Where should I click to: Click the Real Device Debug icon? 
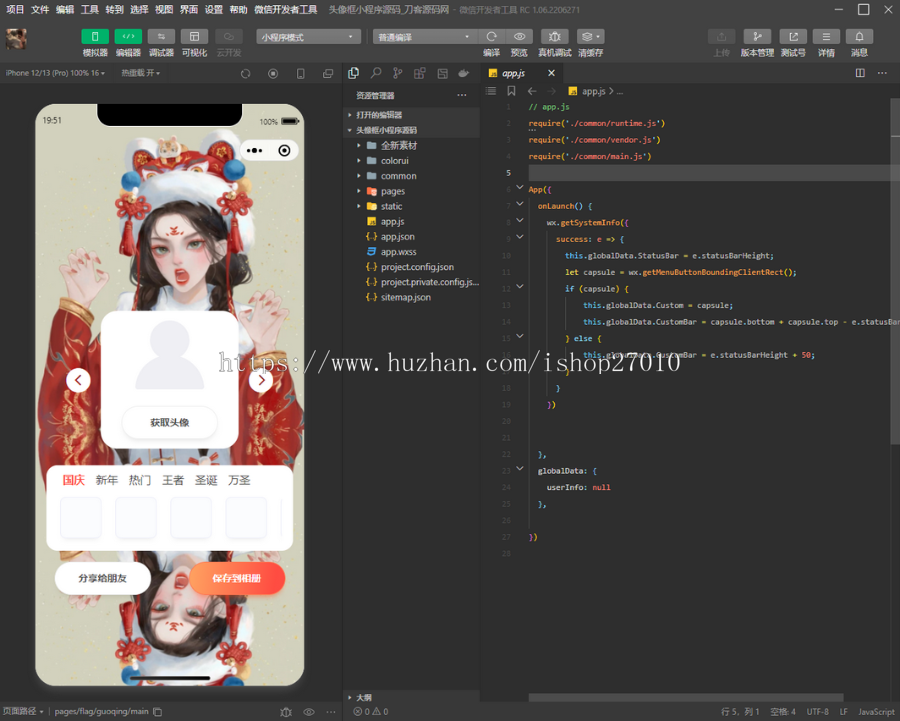point(554,37)
